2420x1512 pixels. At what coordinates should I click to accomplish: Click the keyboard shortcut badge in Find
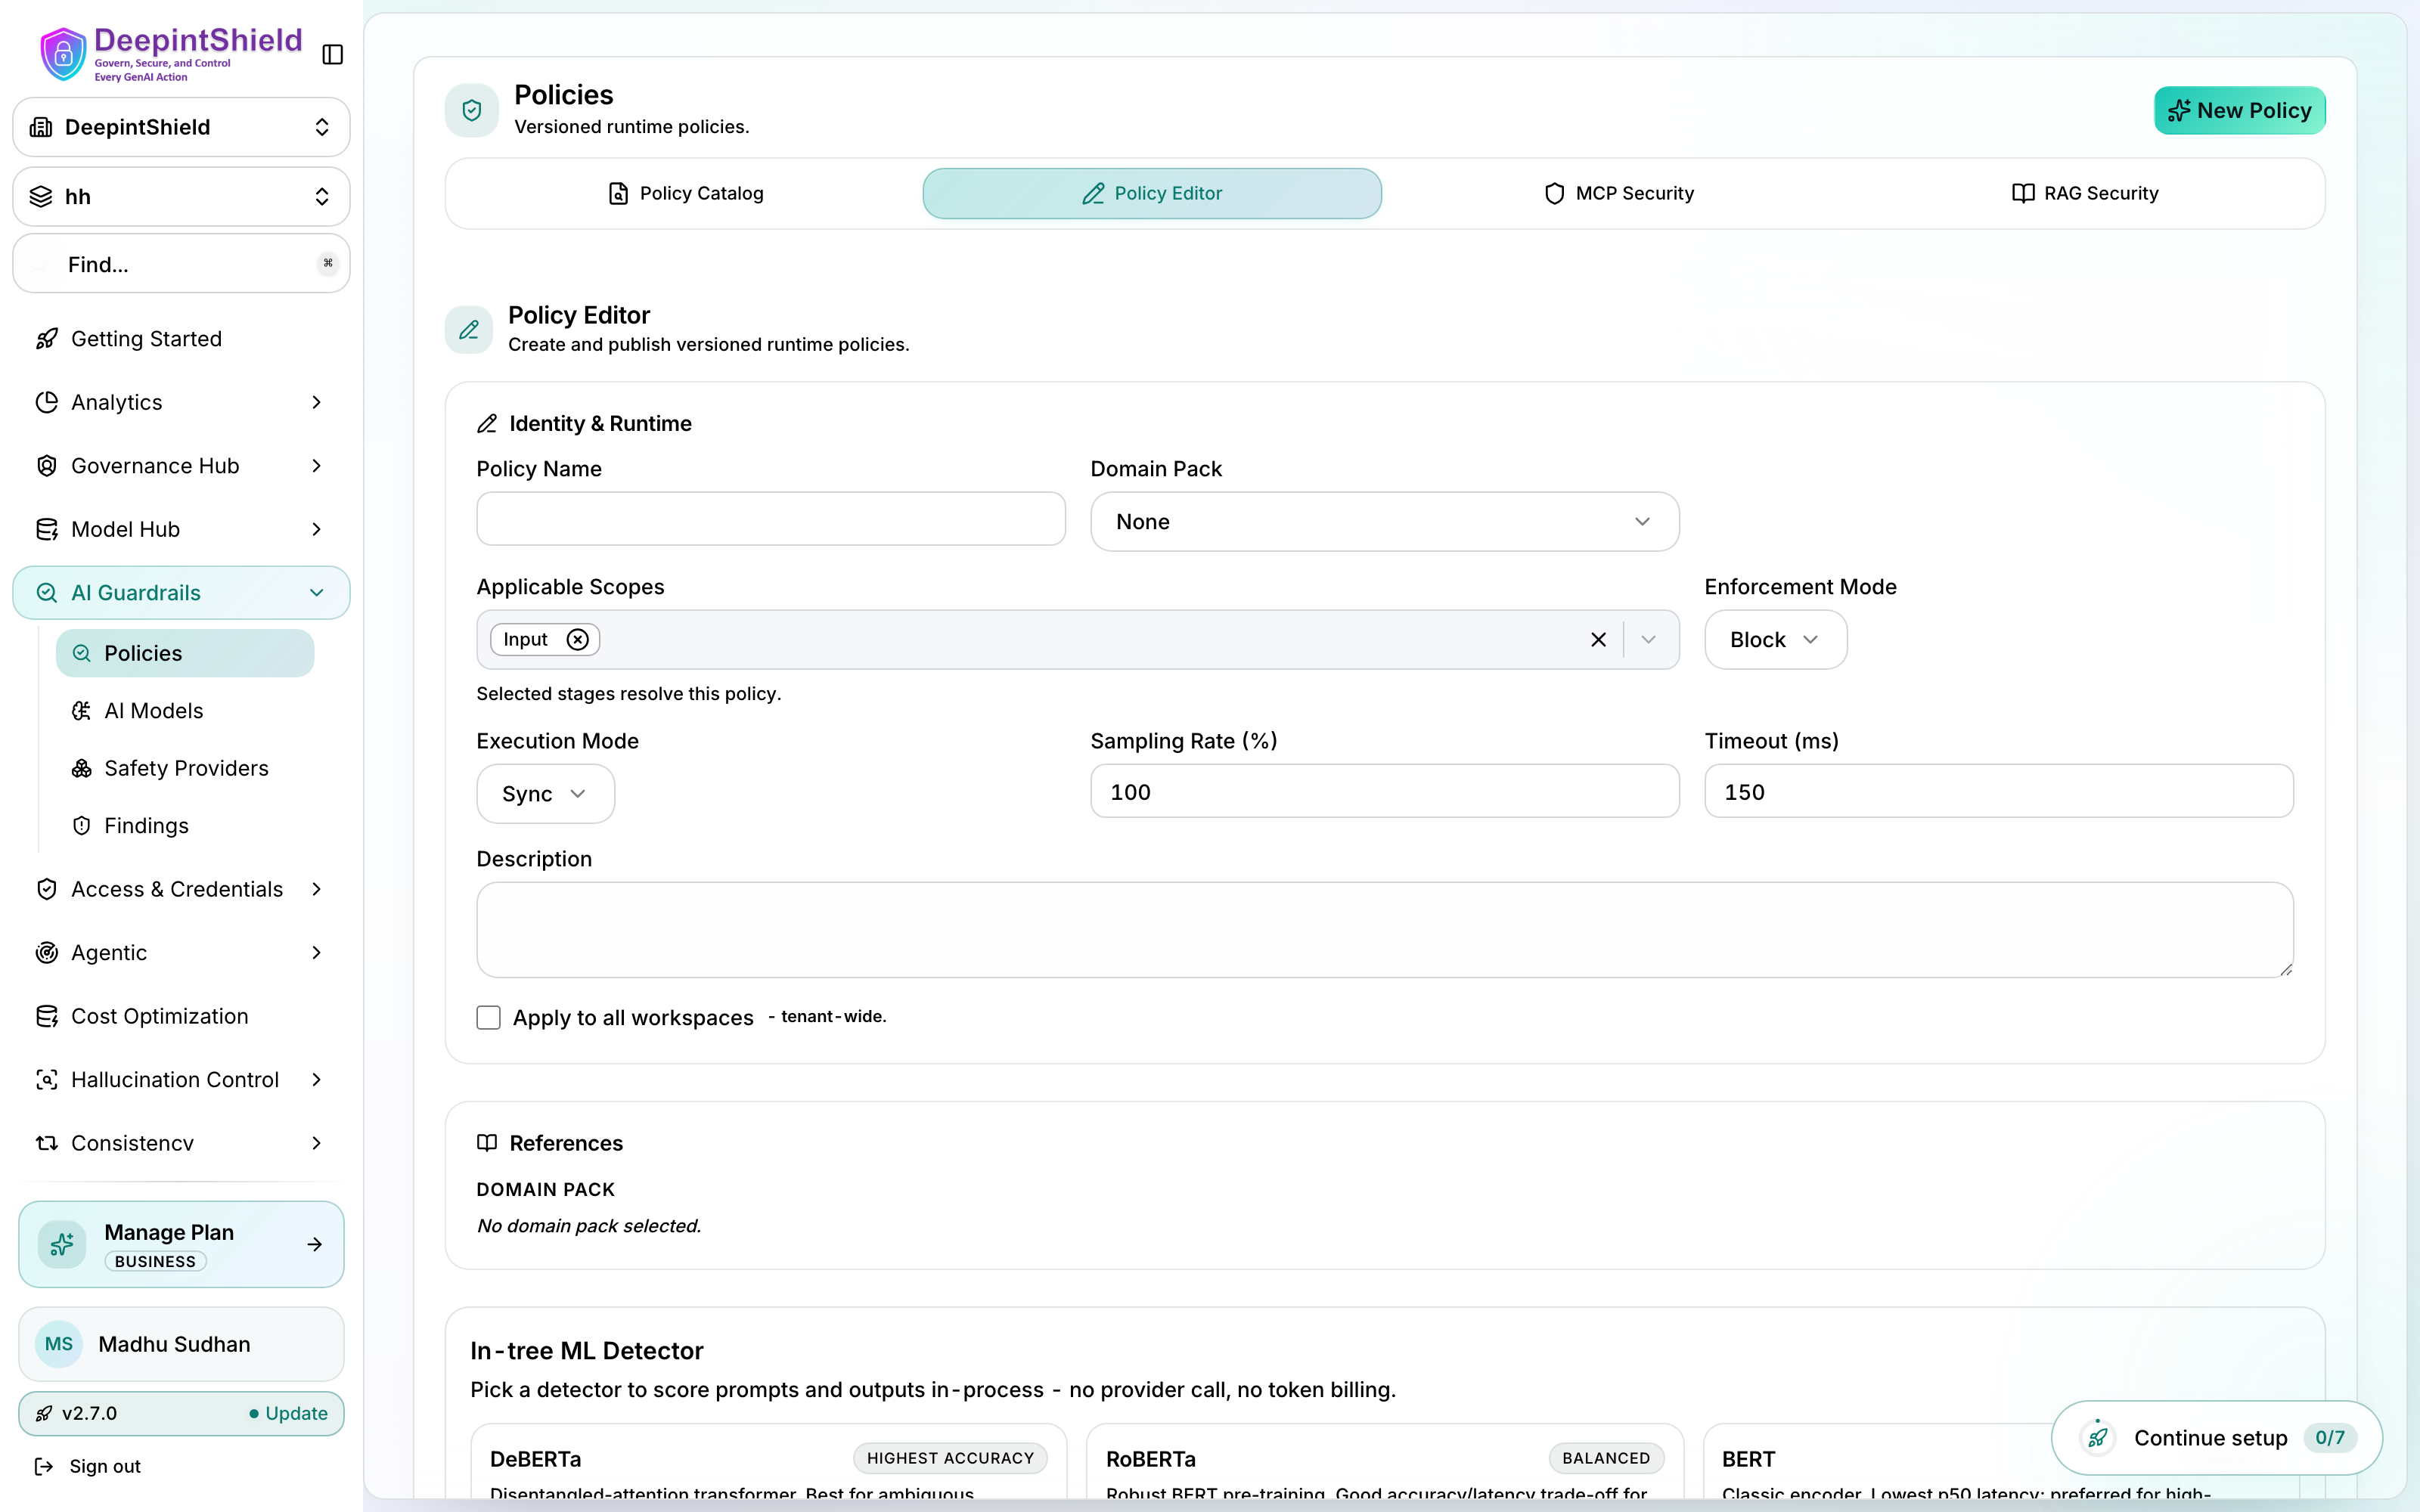click(x=328, y=264)
